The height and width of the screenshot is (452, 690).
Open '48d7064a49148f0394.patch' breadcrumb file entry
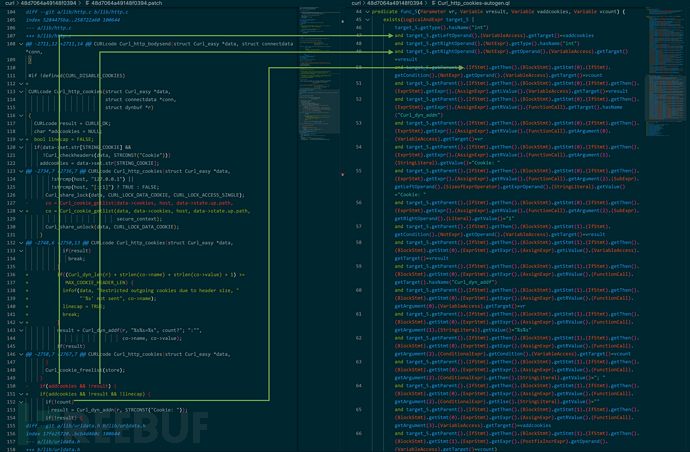pyautogui.click(x=127, y=3)
